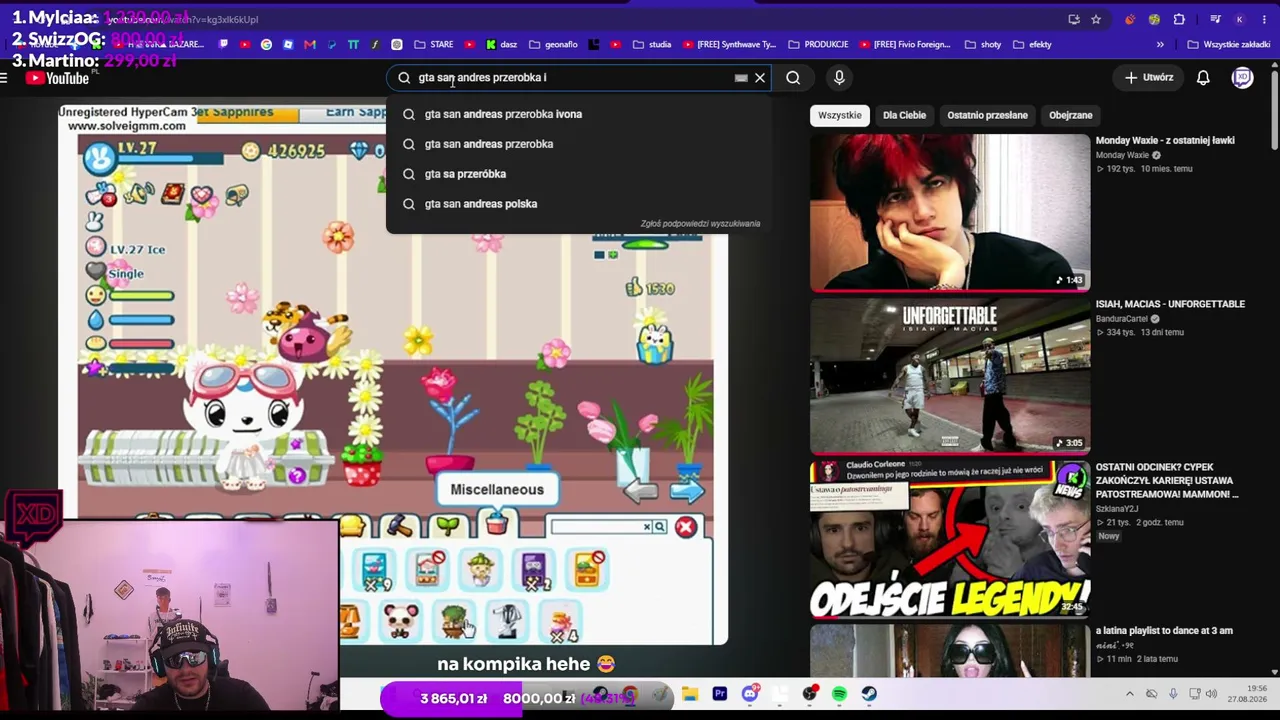The height and width of the screenshot is (720, 1280).
Task: Select the Wszystkie filter chip
Action: click(839, 115)
